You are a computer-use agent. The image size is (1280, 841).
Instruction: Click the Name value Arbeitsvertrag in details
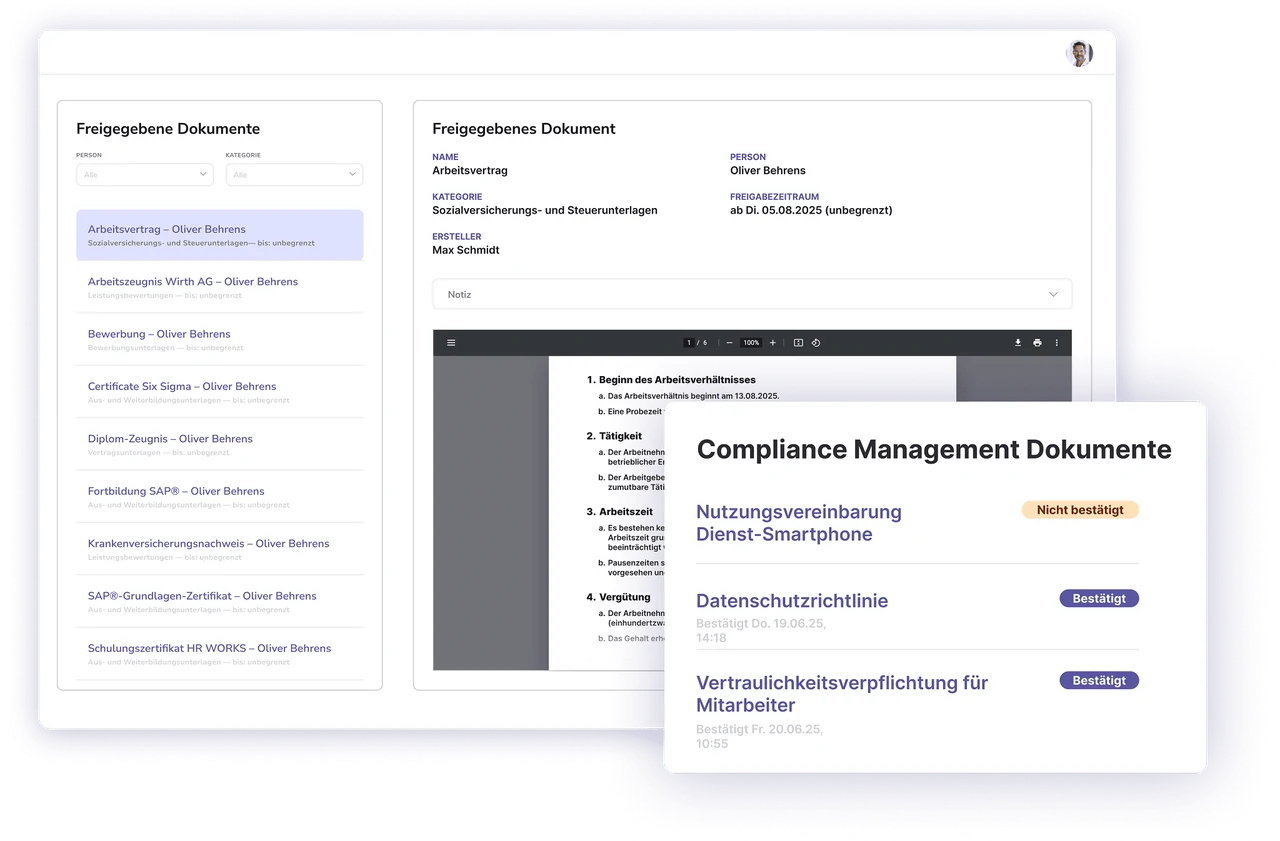click(470, 170)
